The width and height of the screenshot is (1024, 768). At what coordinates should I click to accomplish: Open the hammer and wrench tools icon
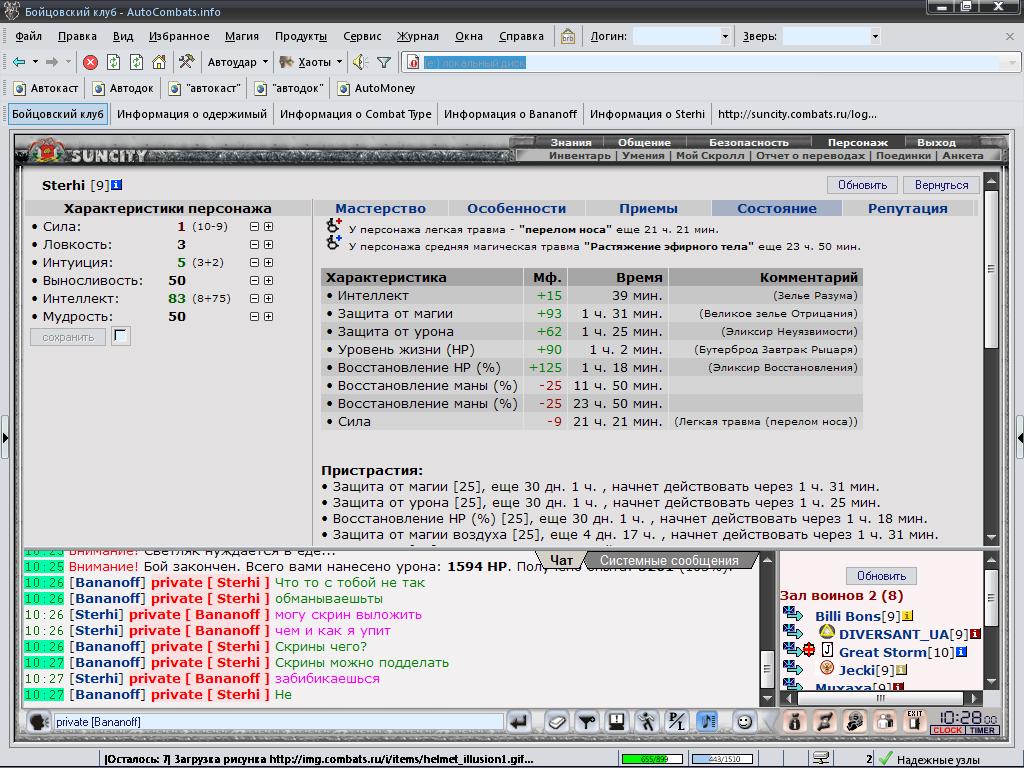tap(187, 62)
